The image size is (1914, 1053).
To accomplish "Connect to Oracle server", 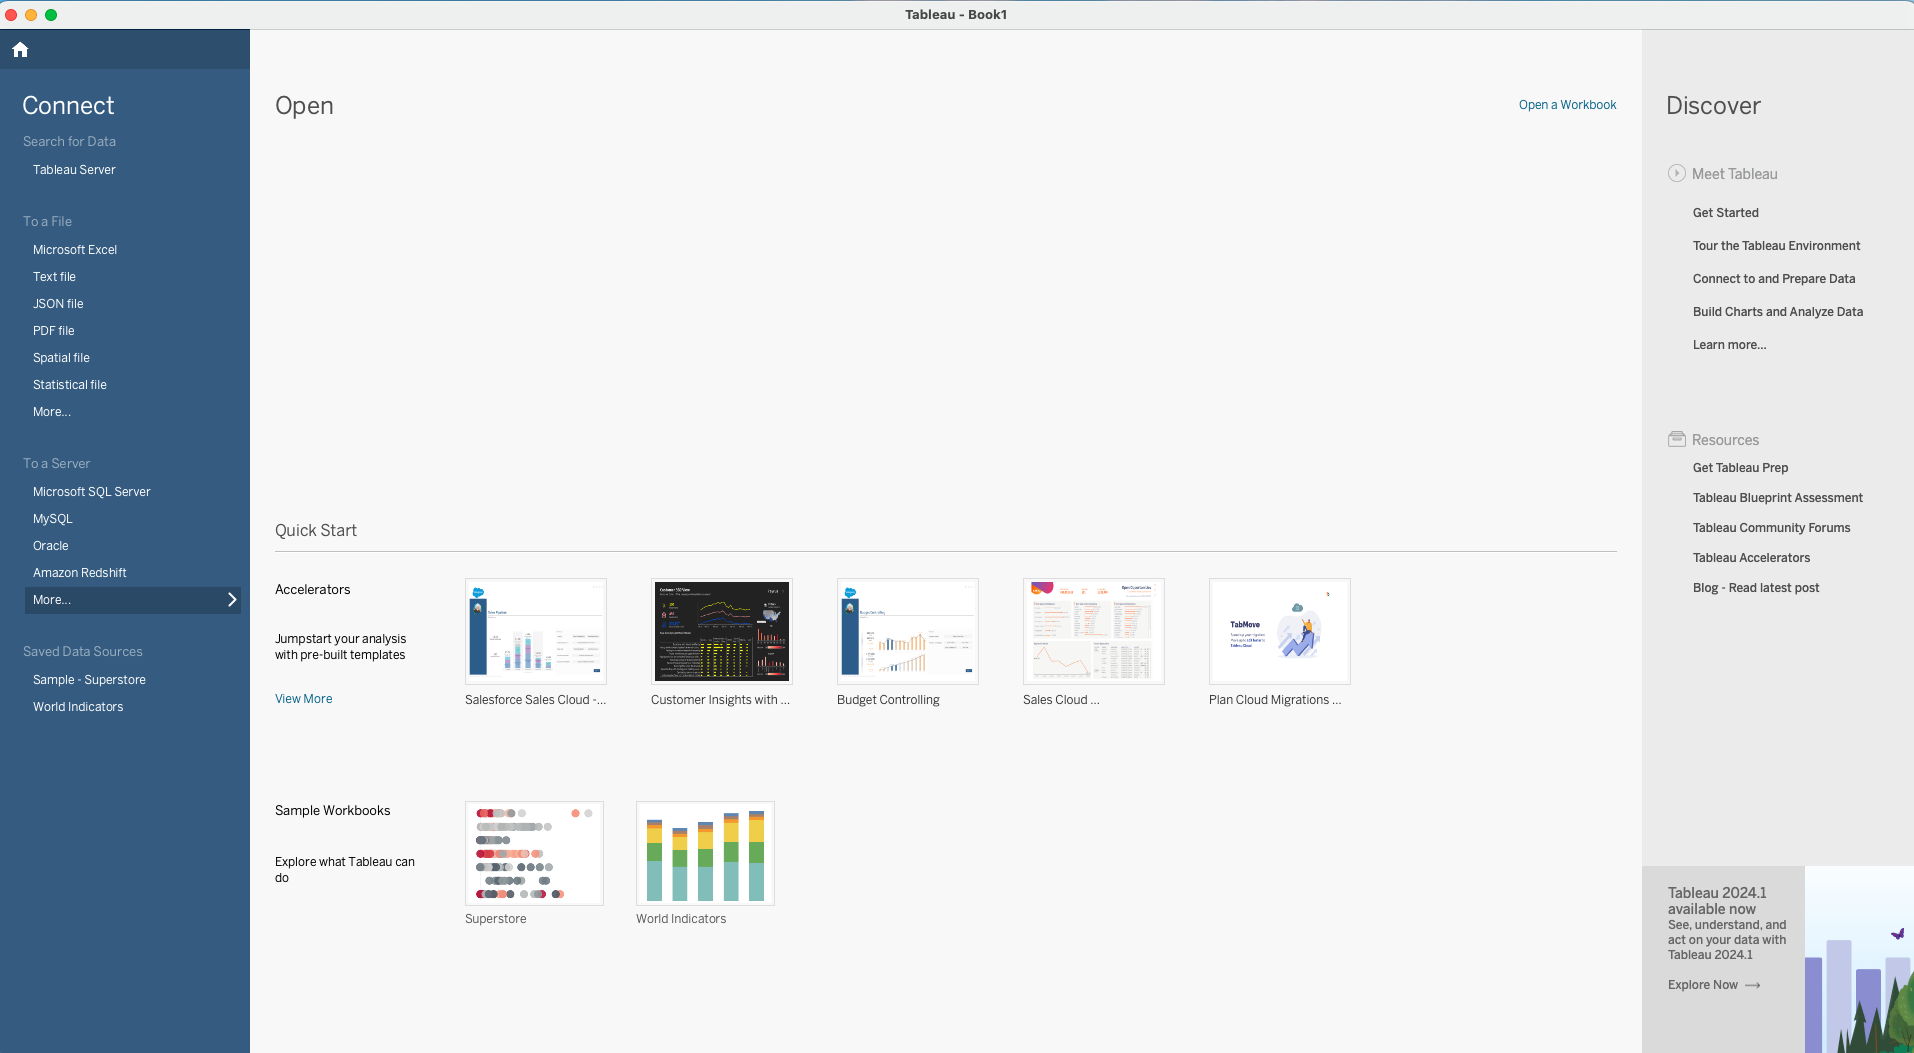I will click(51, 546).
